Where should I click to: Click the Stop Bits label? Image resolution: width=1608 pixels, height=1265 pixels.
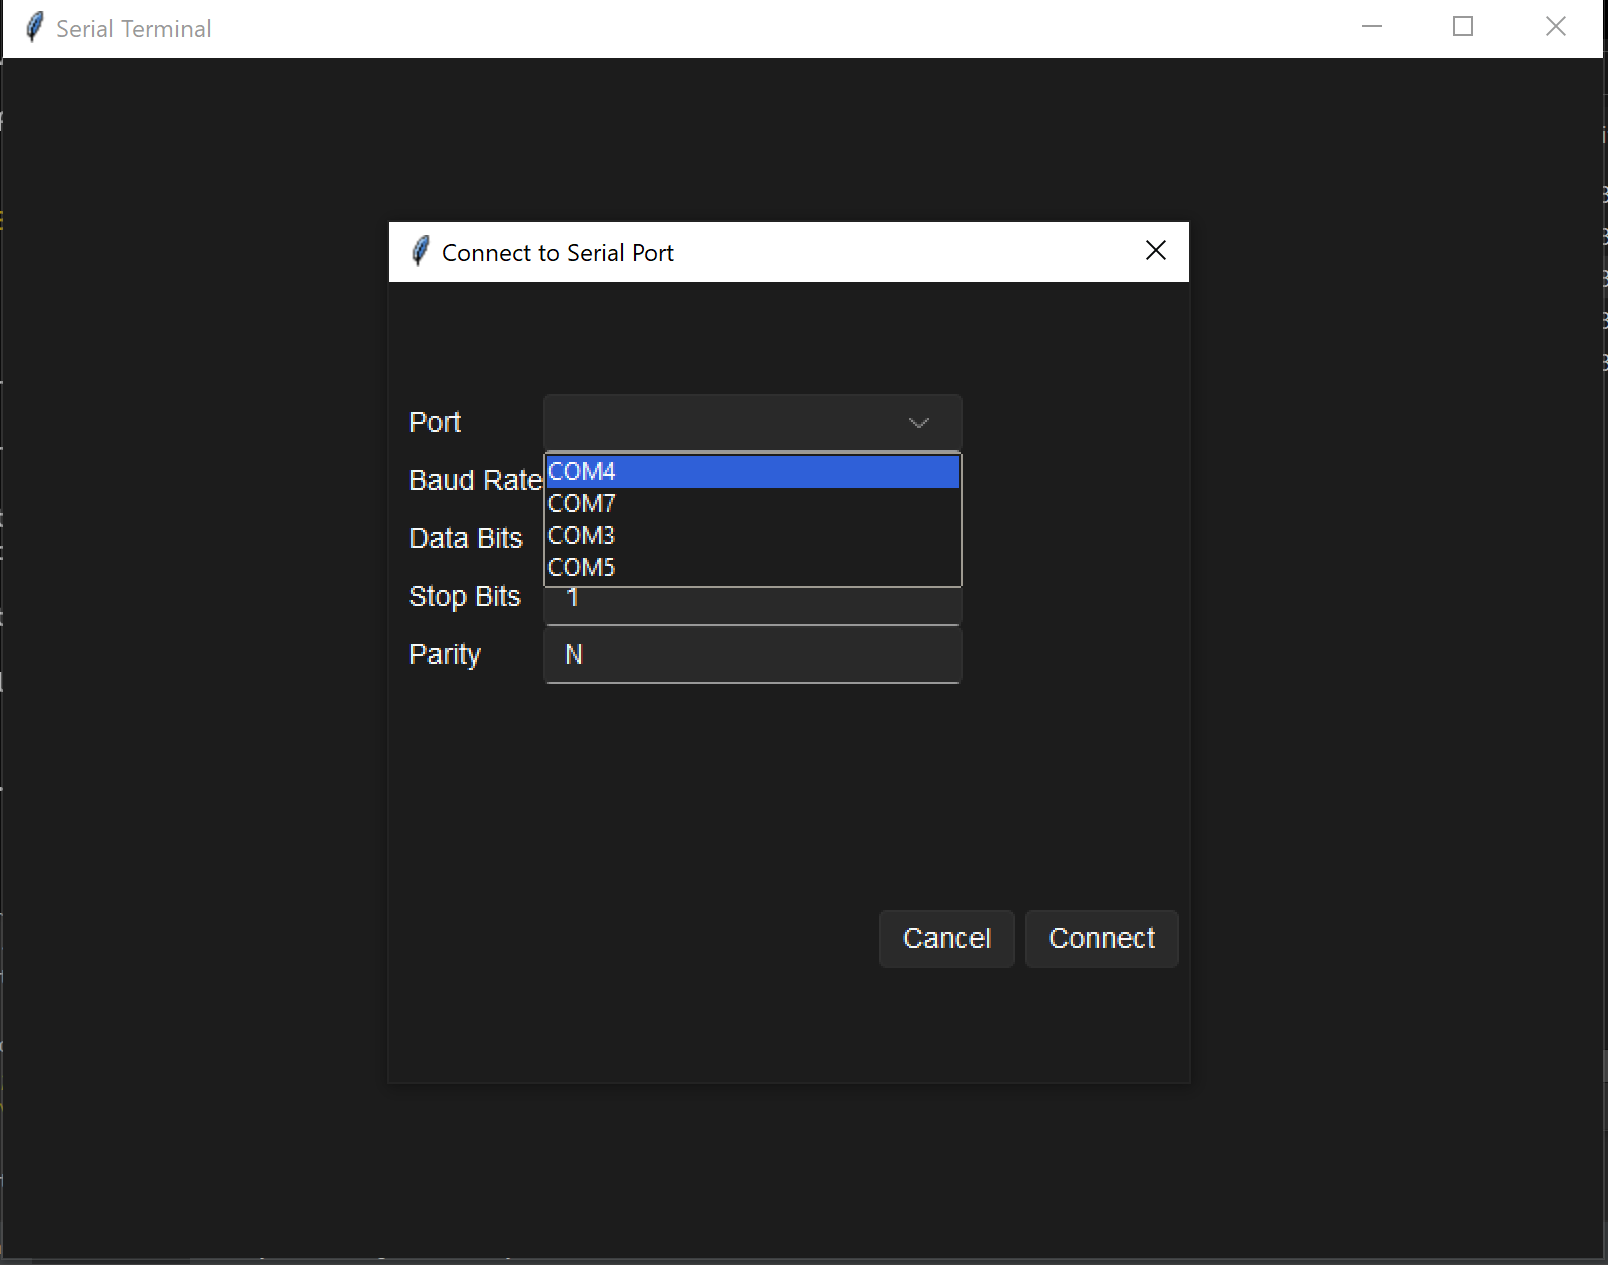(x=465, y=597)
